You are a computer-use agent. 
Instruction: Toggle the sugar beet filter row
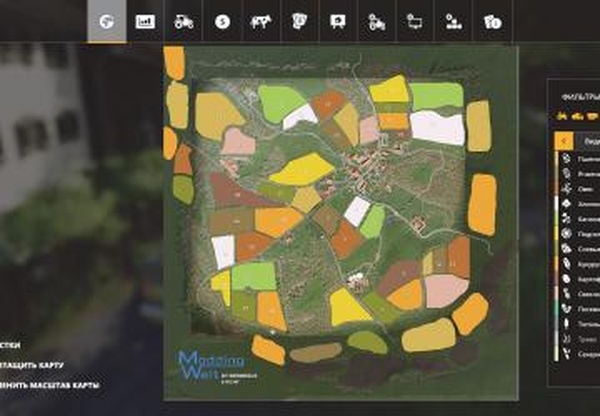(579, 294)
